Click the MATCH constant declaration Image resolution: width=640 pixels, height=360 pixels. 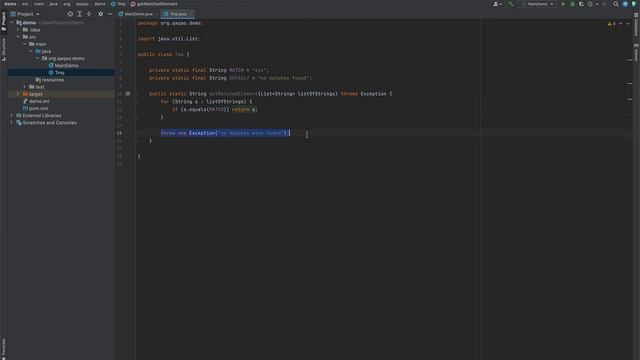[209, 70]
